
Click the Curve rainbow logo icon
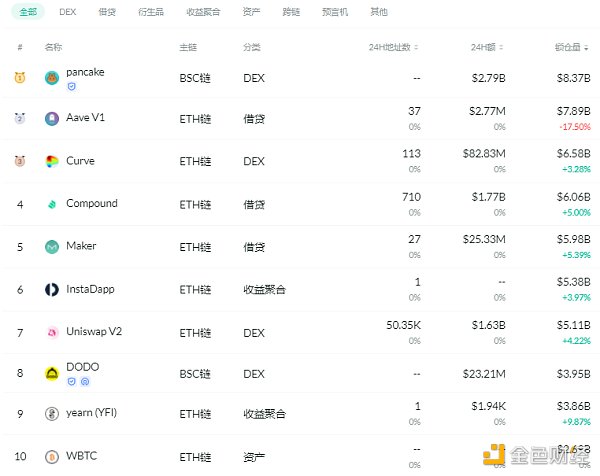pos(52,161)
